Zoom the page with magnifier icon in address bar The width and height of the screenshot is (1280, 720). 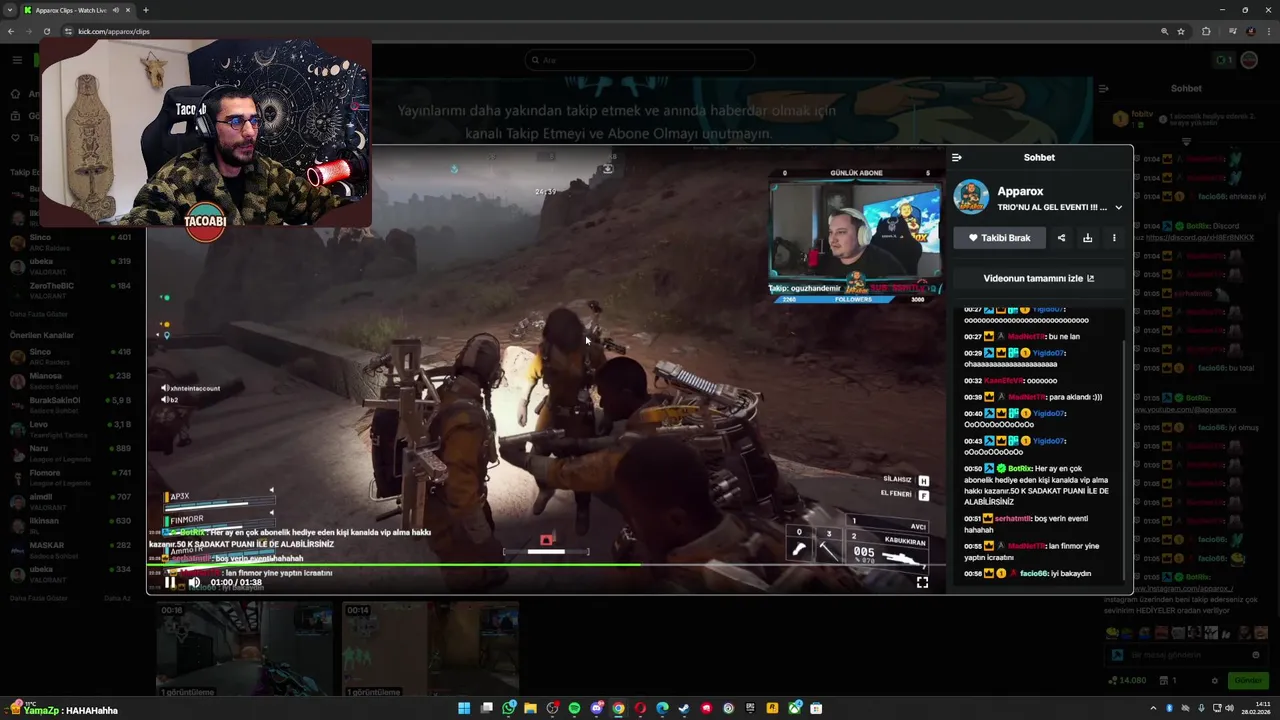tap(1164, 31)
